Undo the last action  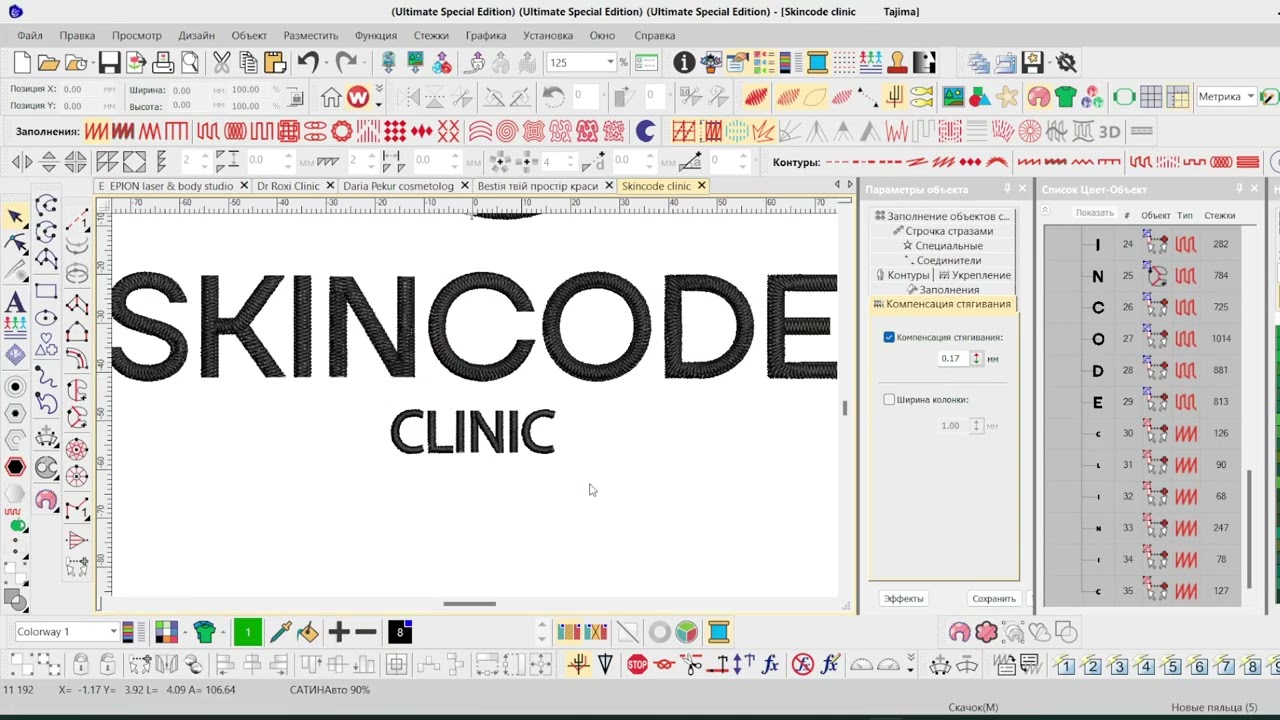coord(307,63)
